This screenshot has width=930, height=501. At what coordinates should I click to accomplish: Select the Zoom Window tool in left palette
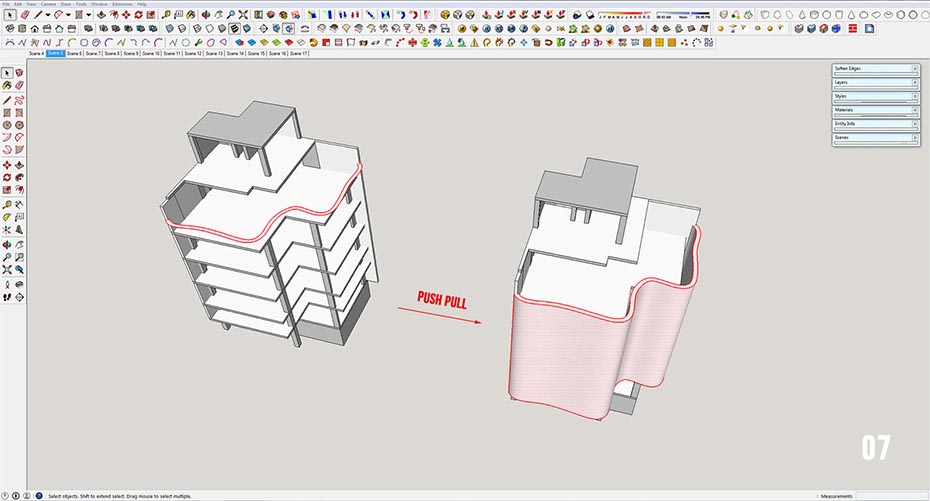[19, 257]
